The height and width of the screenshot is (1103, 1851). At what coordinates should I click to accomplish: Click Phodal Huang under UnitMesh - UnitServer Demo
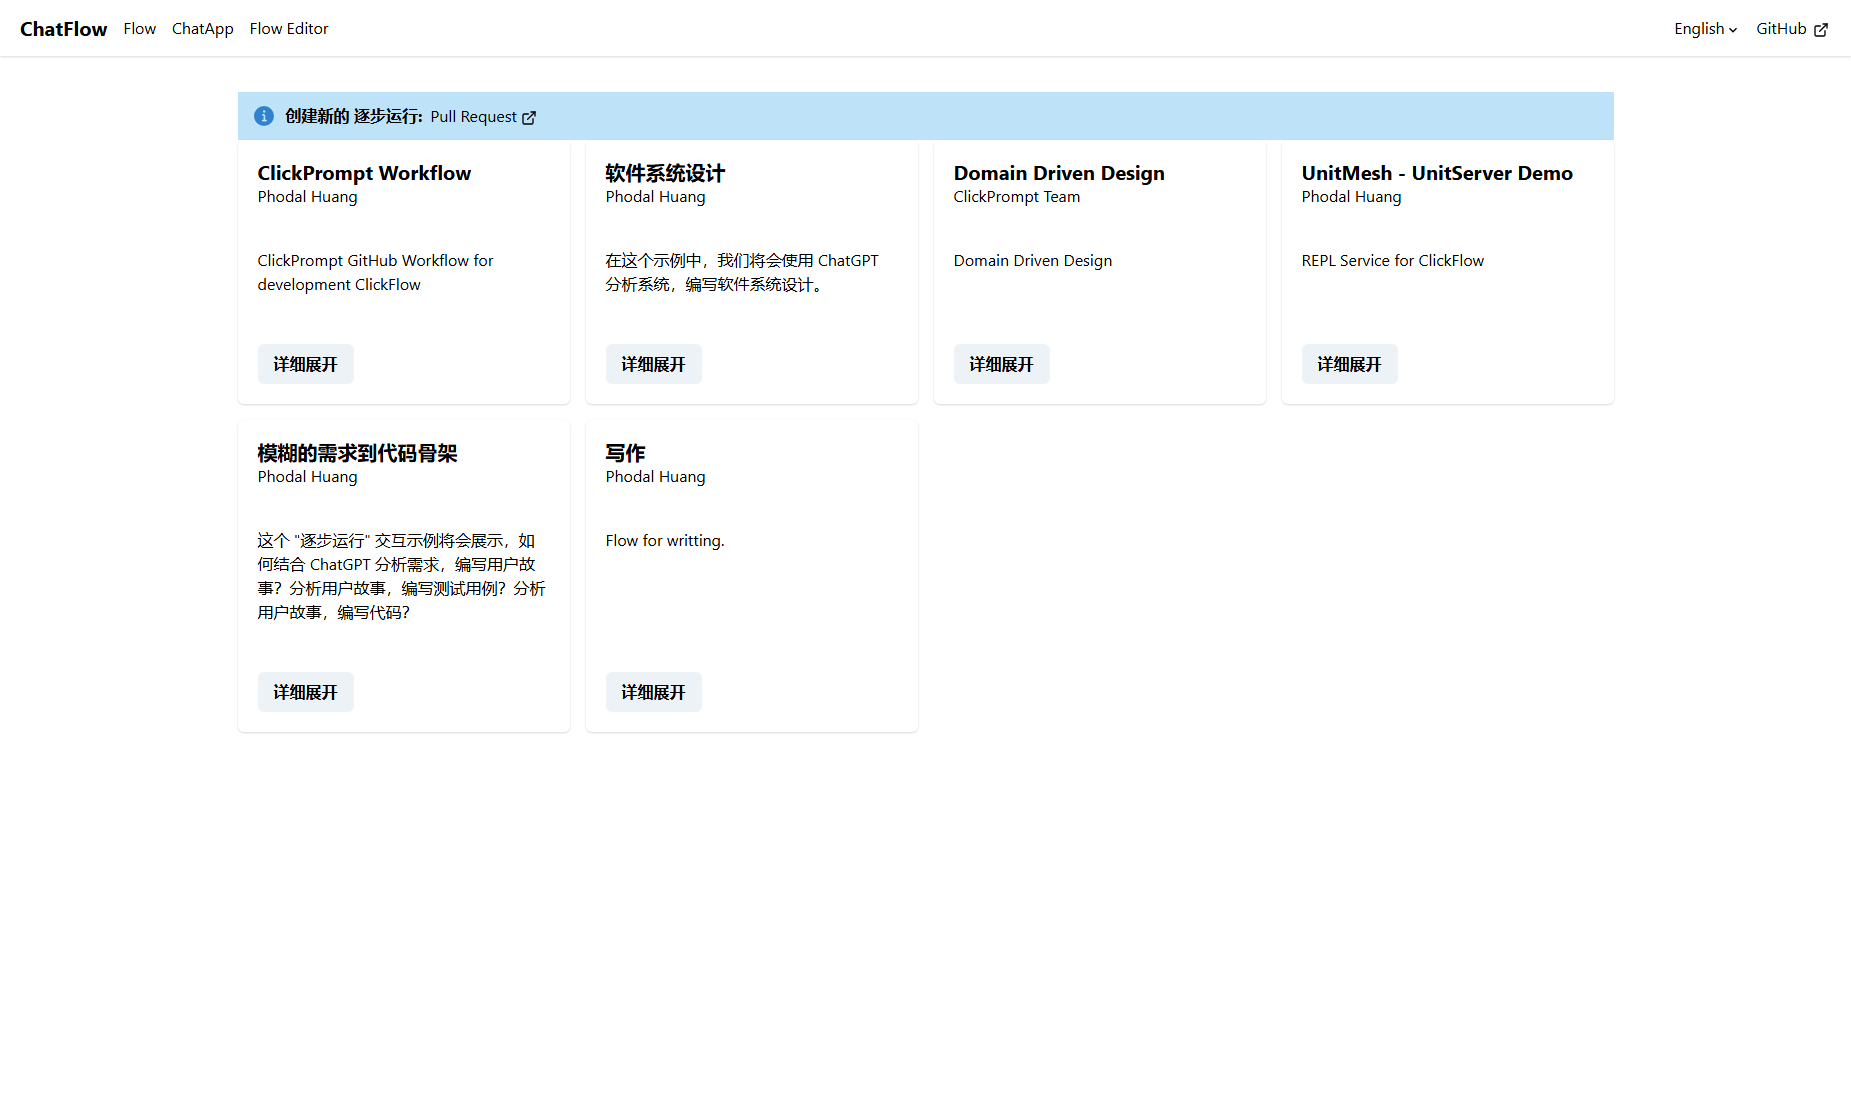[1351, 197]
